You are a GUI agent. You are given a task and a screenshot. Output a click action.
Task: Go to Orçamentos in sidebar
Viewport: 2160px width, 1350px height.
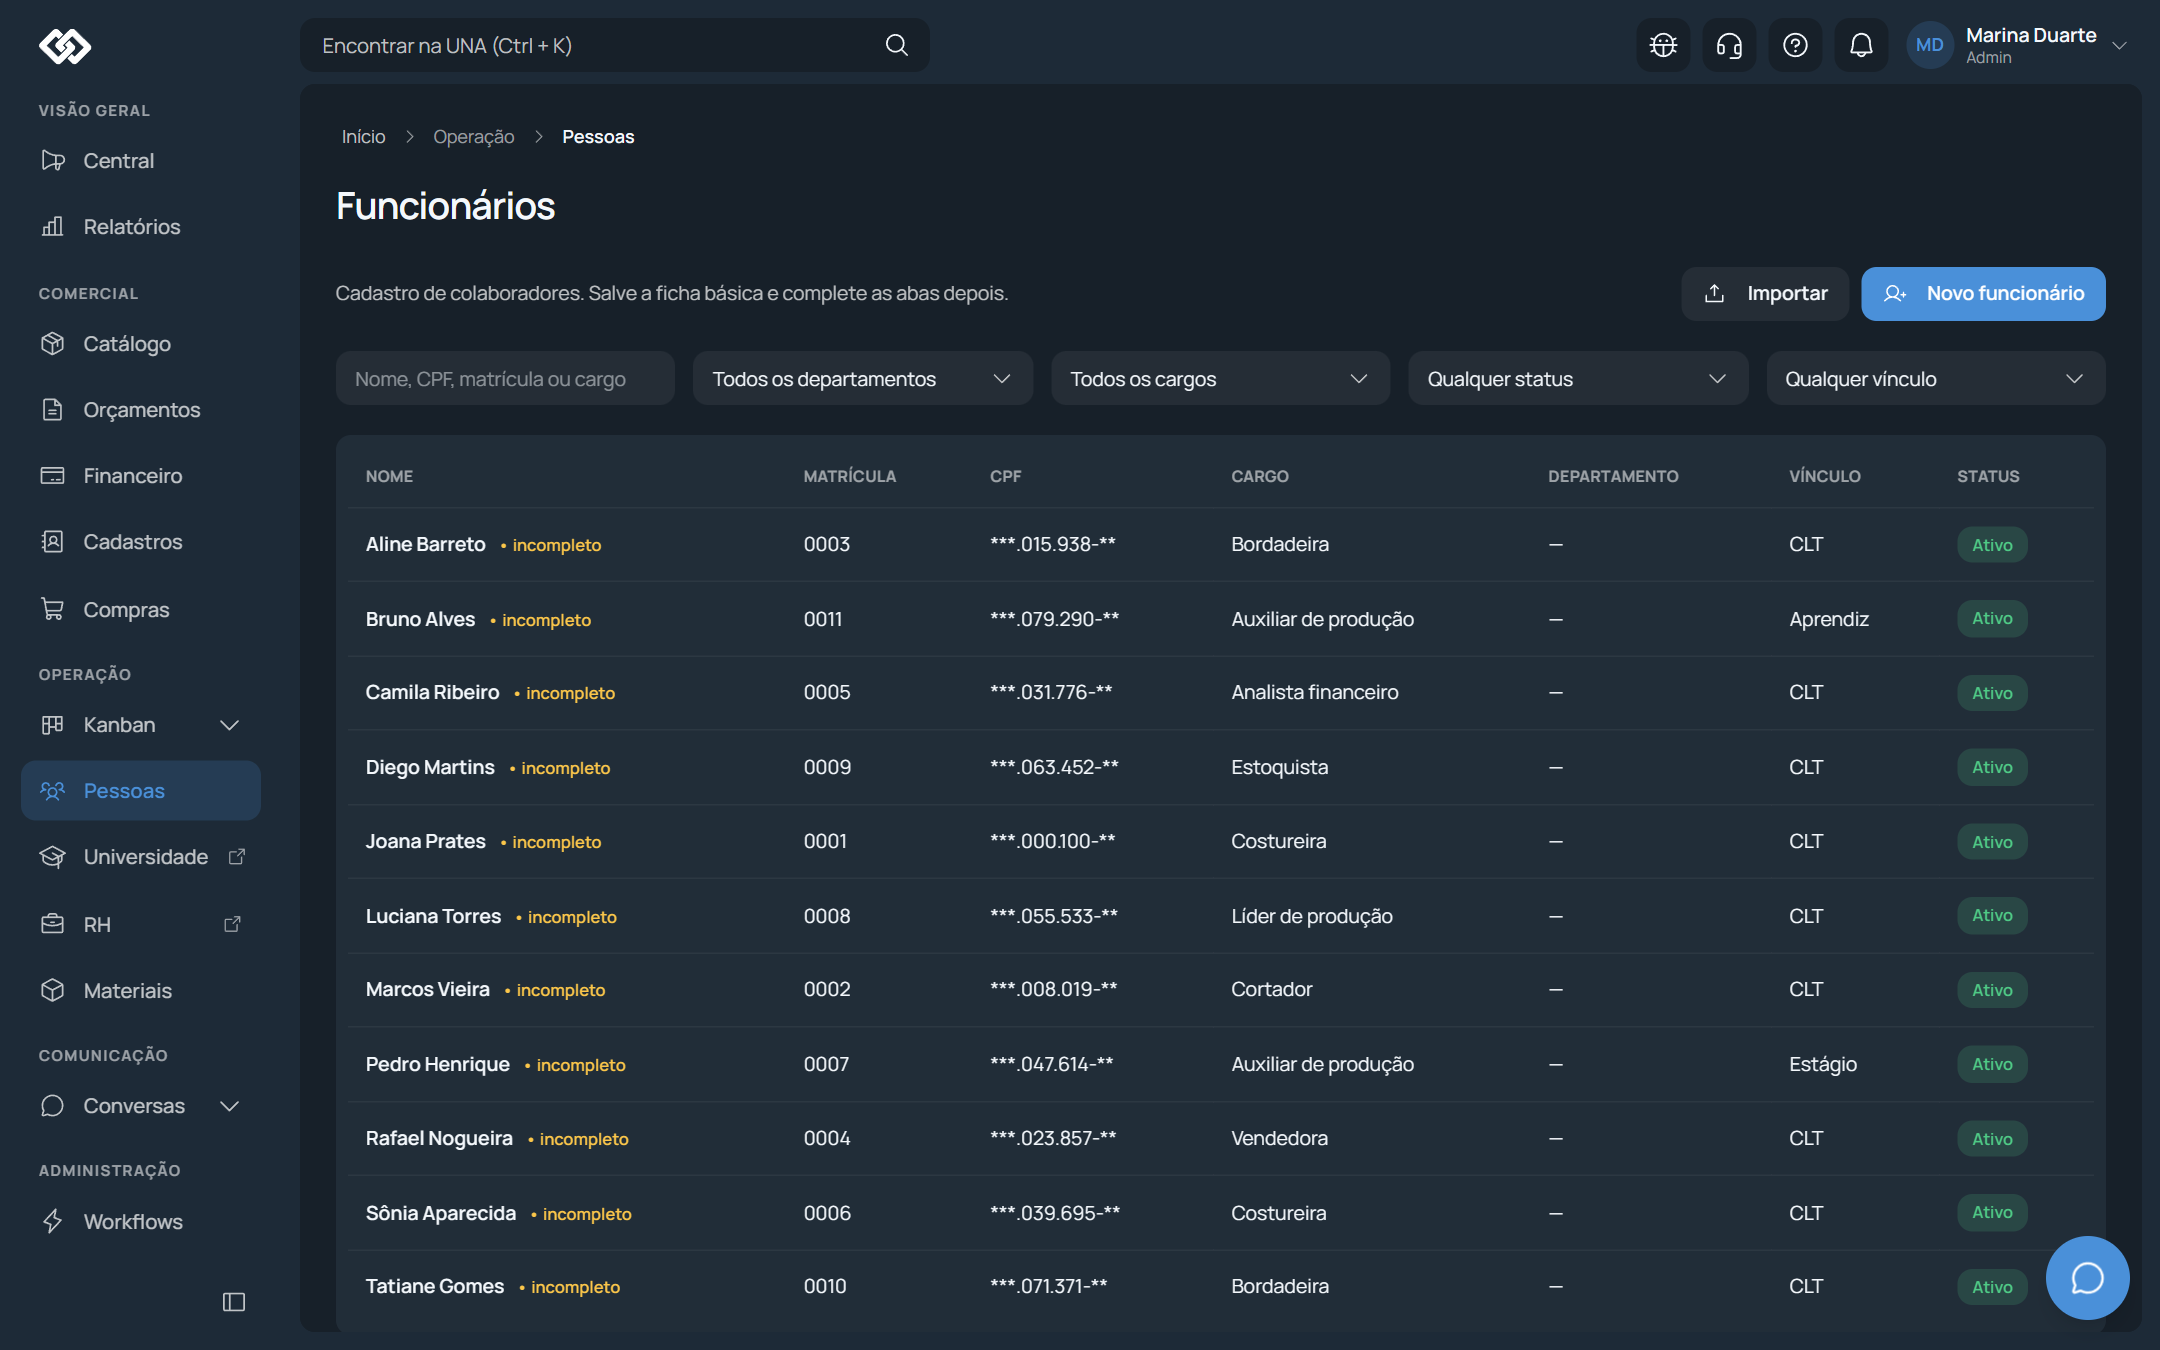click(x=140, y=410)
